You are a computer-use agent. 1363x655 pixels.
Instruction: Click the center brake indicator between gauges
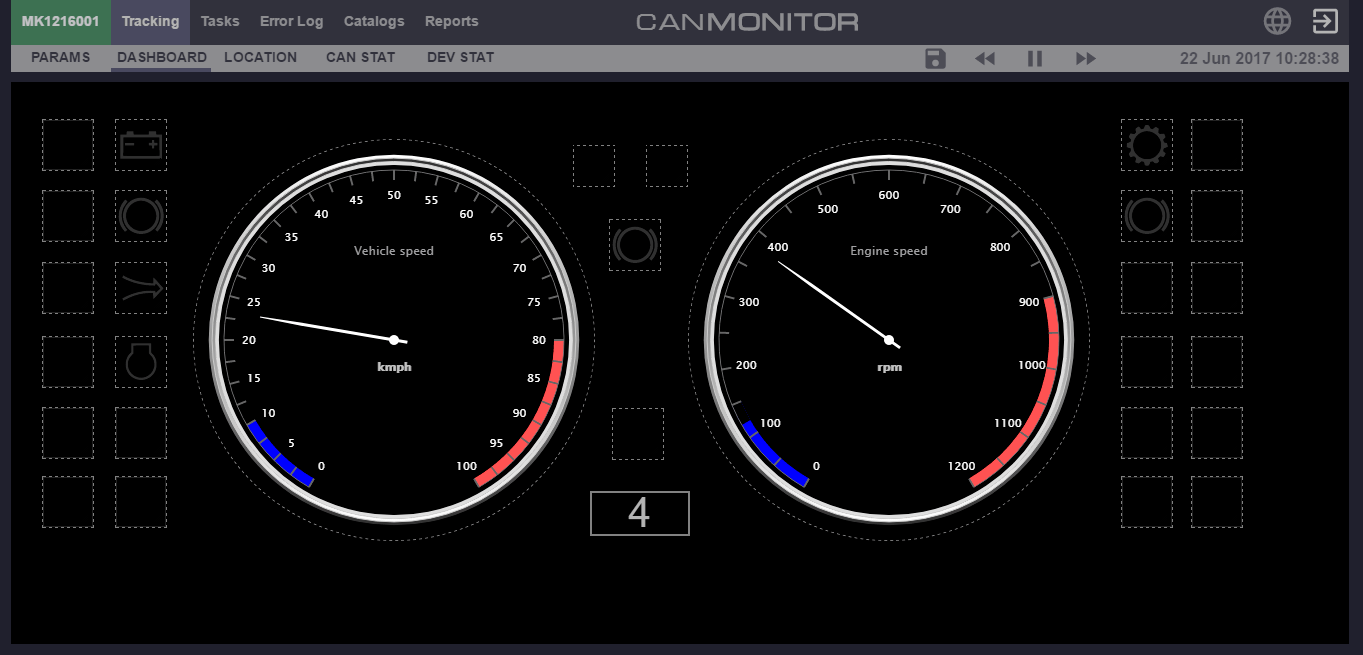[x=635, y=245]
